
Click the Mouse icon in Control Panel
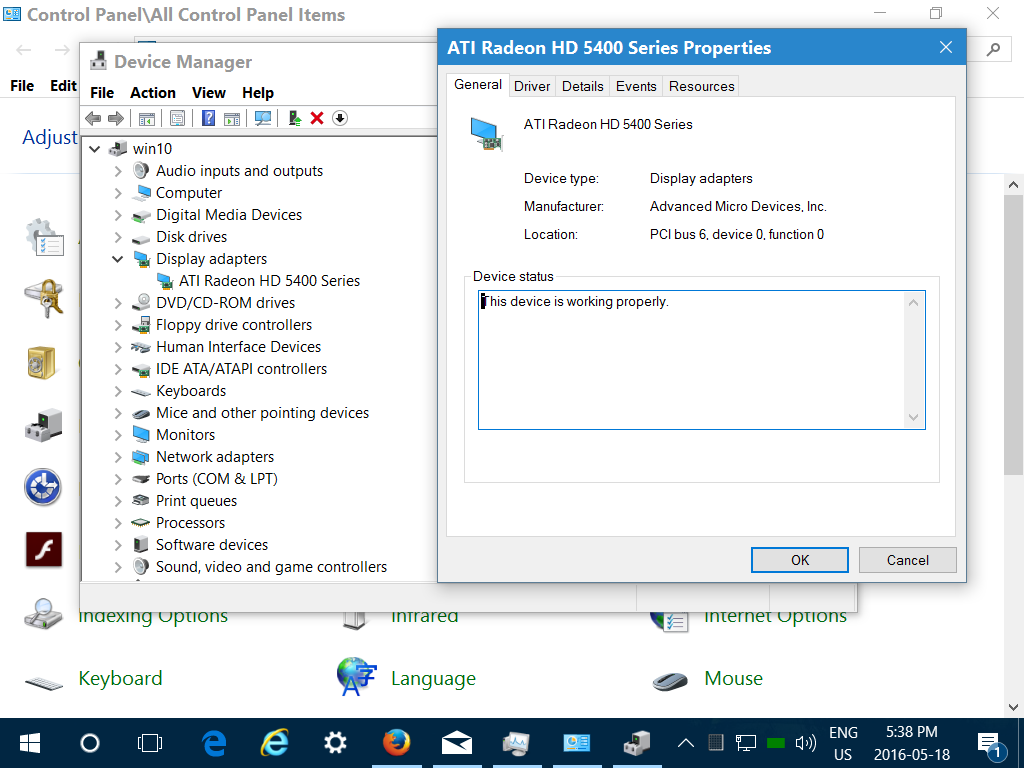[669, 680]
